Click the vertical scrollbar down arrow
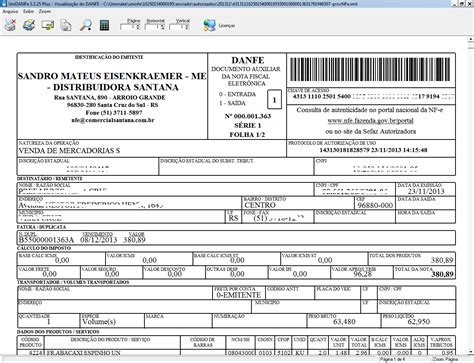This screenshot has height=363, width=474. coord(471,352)
